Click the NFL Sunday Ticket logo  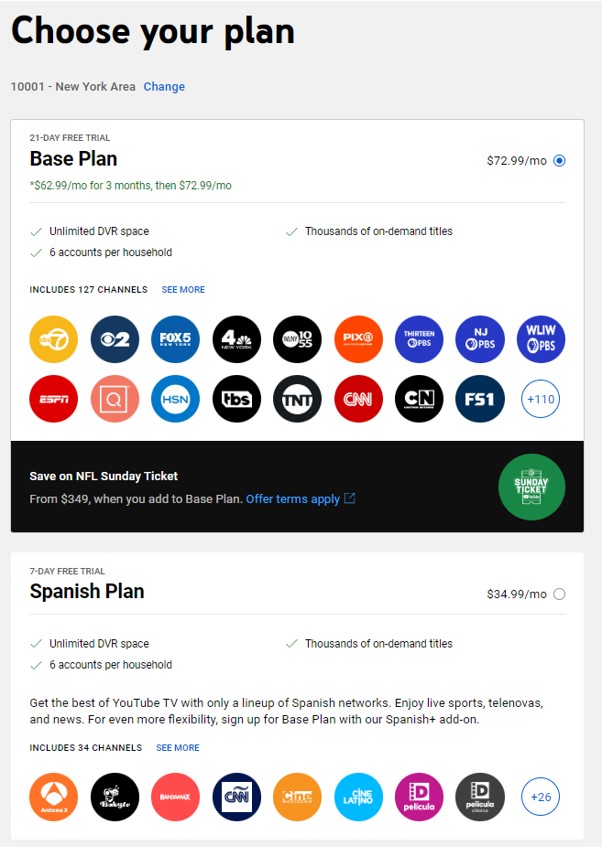click(x=531, y=487)
